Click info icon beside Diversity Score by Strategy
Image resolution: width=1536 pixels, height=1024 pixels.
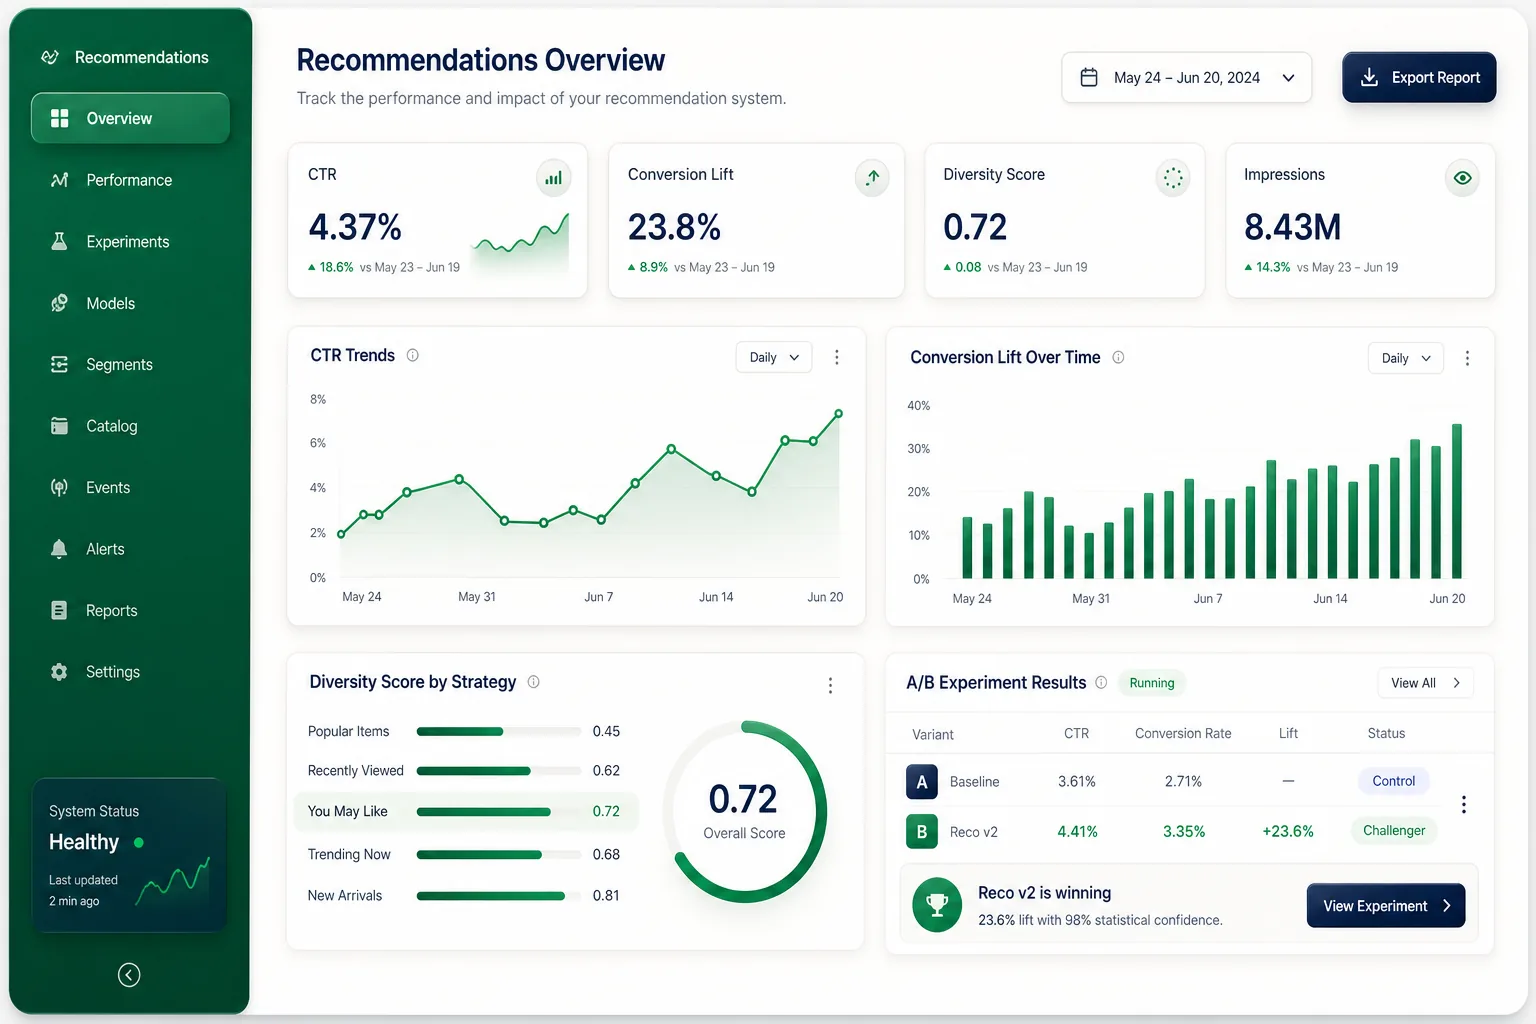534,682
